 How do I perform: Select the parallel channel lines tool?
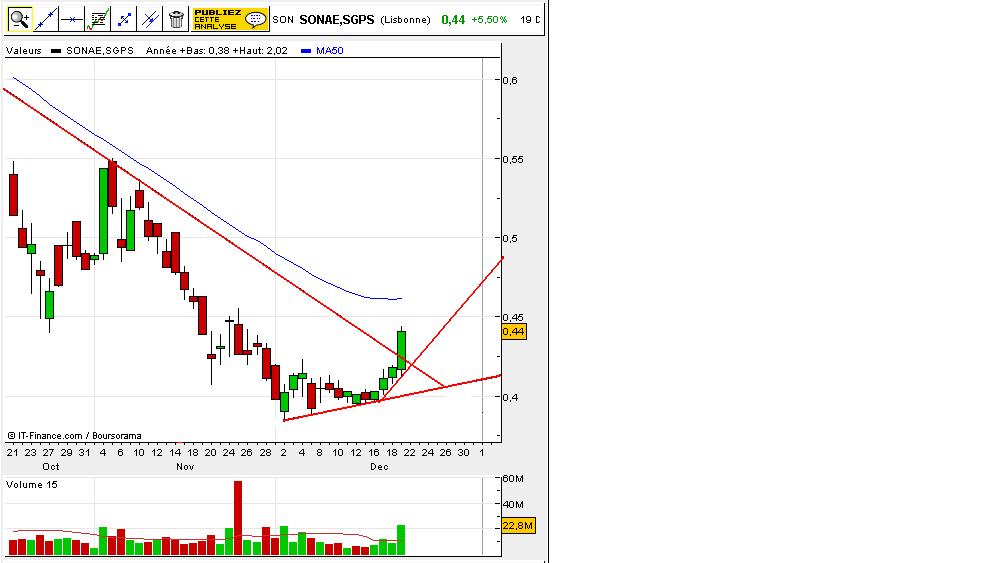pyautogui.click(x=150, y=19)
